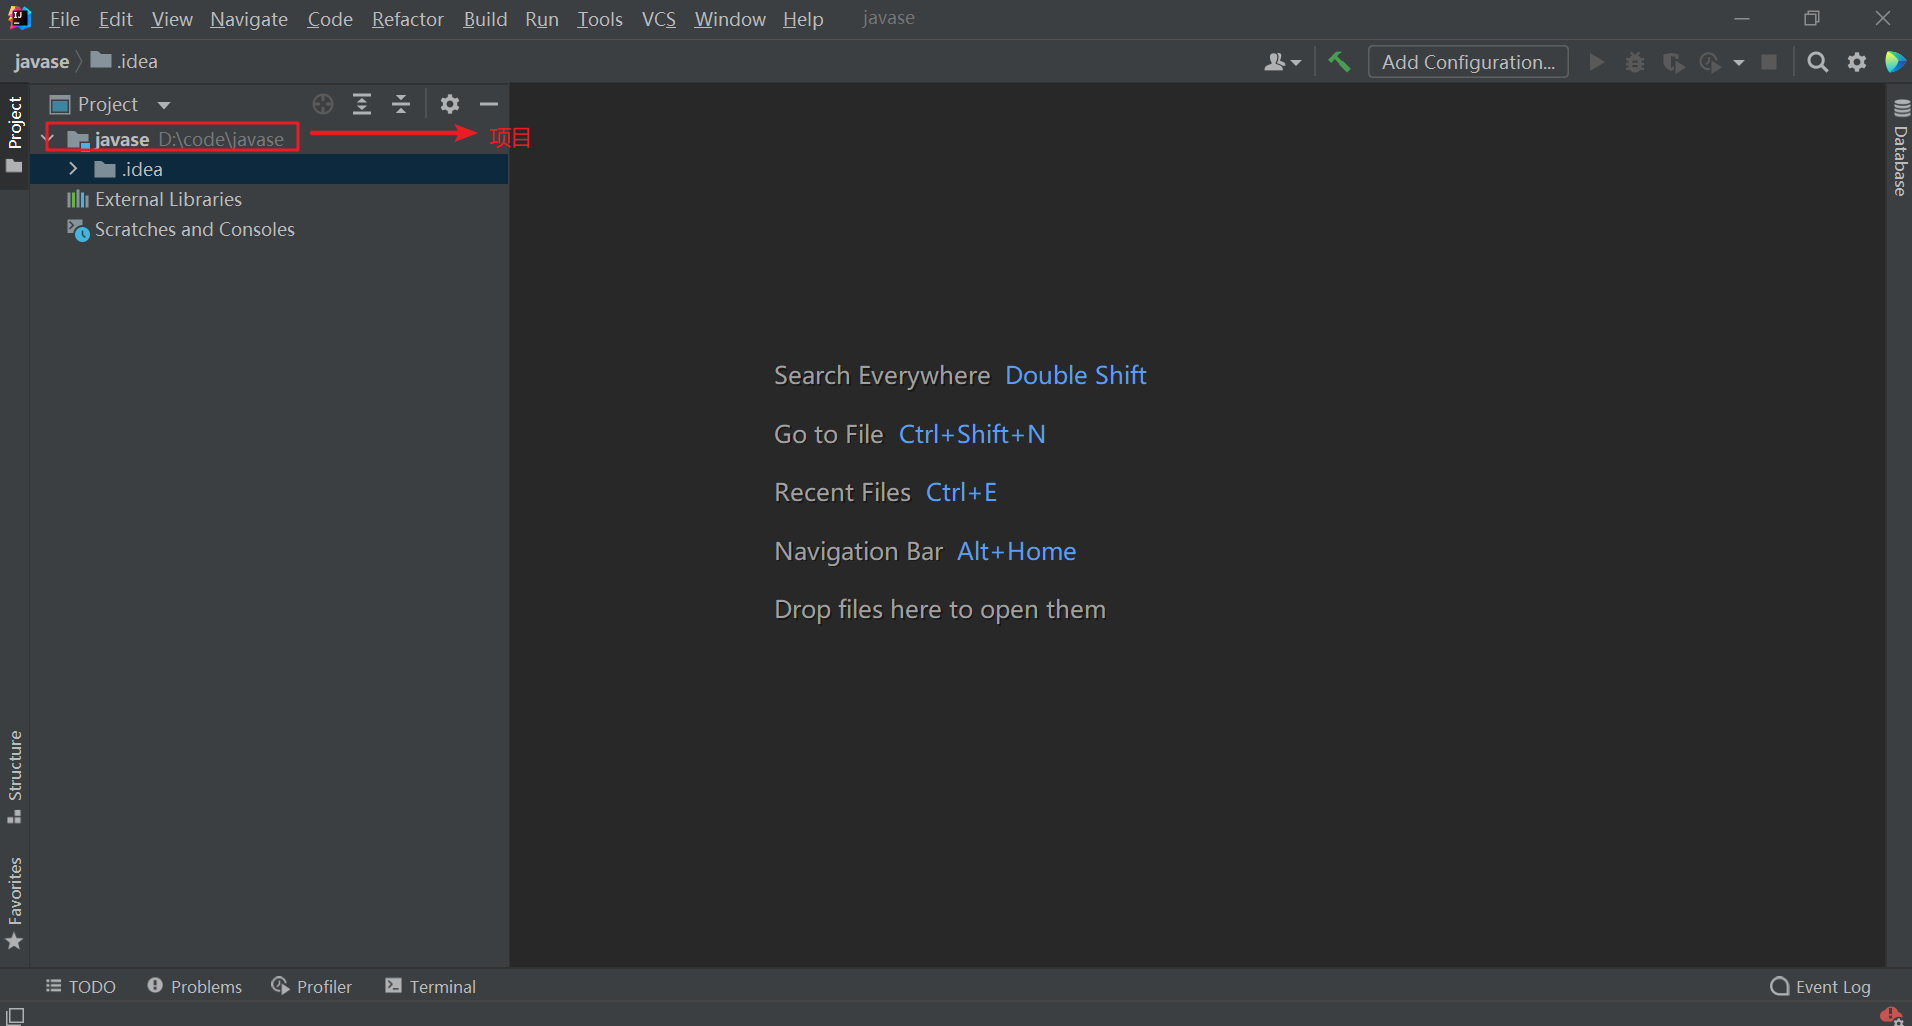Toggle the Database tool window

[1900, 150]
